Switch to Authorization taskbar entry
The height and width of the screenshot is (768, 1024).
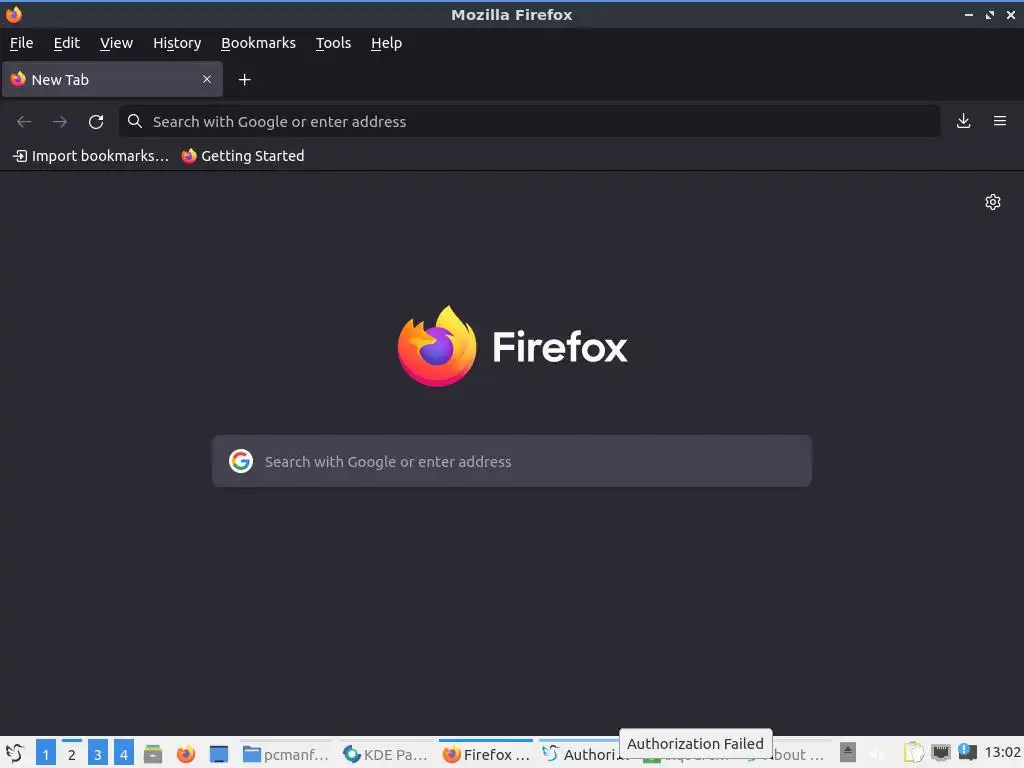[x=580, y=754]
